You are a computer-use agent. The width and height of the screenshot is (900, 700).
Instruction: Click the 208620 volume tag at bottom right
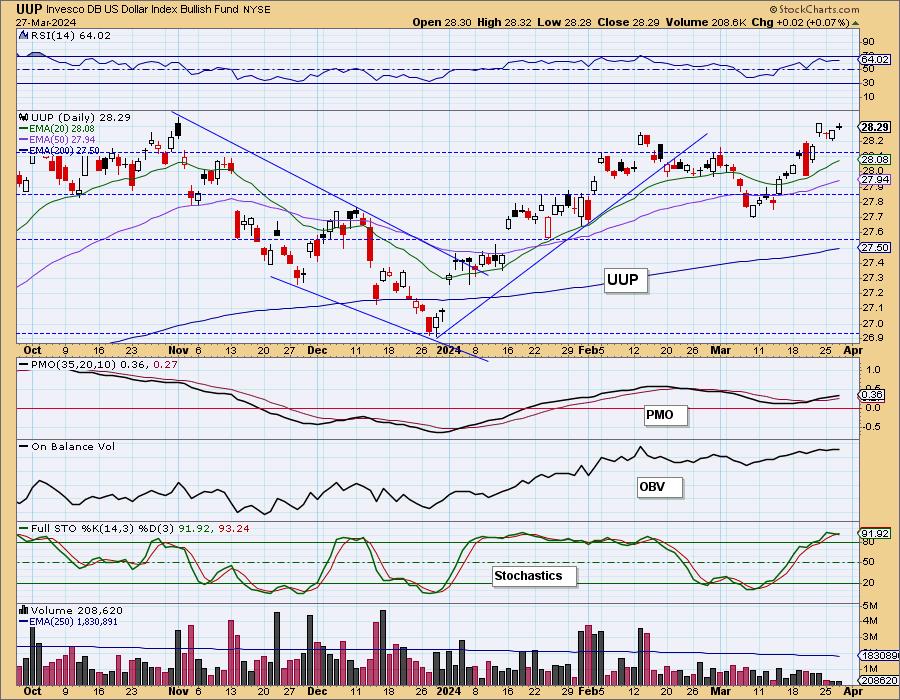tap(876, 680)
